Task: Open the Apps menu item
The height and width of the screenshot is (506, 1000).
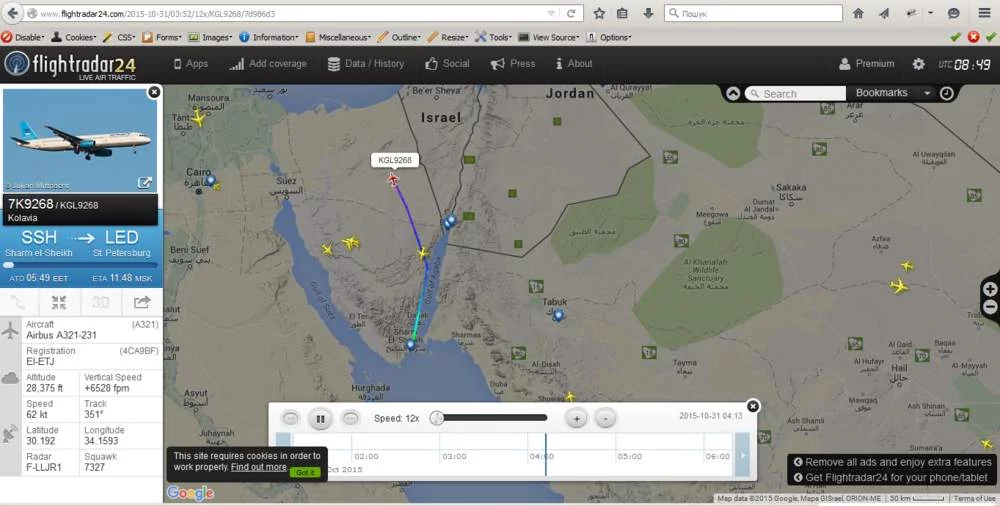Action: (x=191, y=64)
